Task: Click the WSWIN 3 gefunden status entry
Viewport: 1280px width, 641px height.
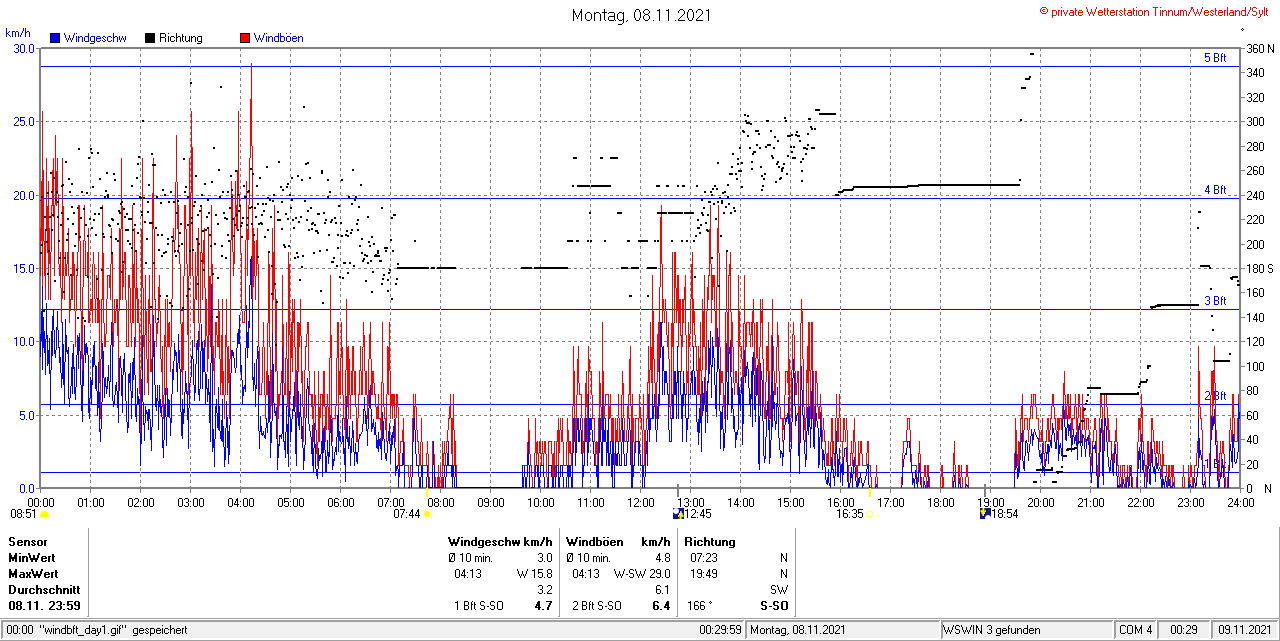Action: 992,630
